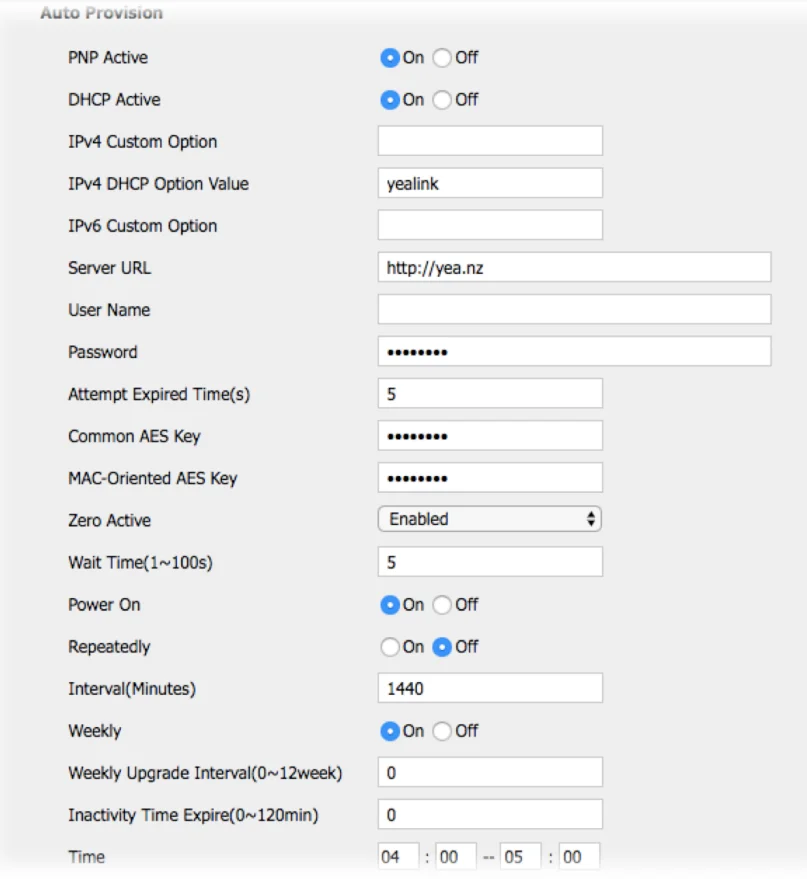The image size is (807, 879).
Task: Turn off Weekly upgrade
Action: (x=441, y=730)
